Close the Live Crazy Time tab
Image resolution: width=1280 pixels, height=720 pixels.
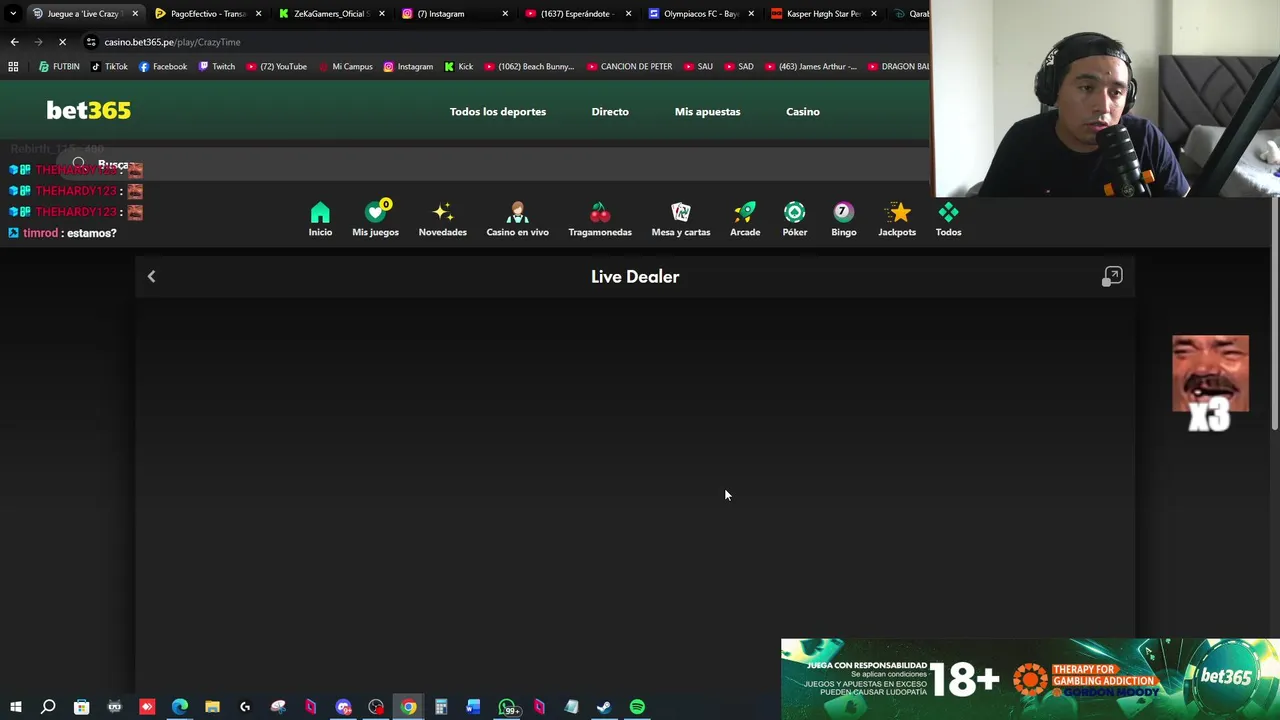(134, 14)
